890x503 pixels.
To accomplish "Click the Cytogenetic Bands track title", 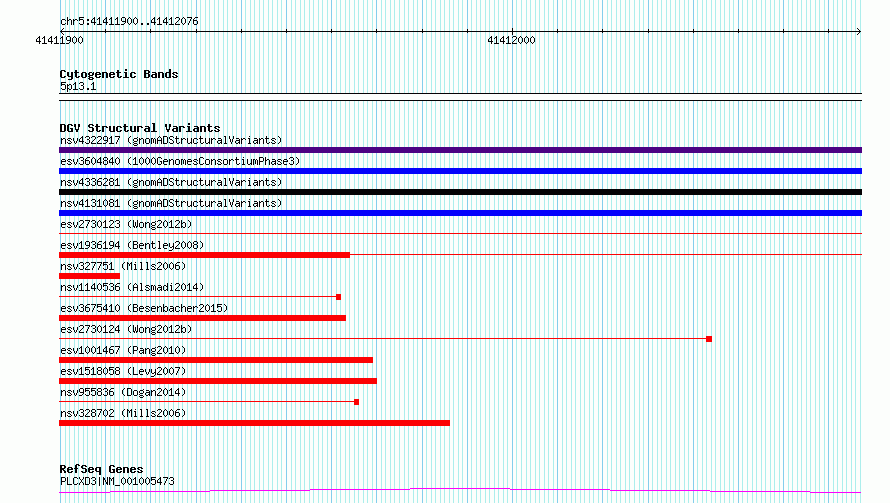I will (119, 74).
